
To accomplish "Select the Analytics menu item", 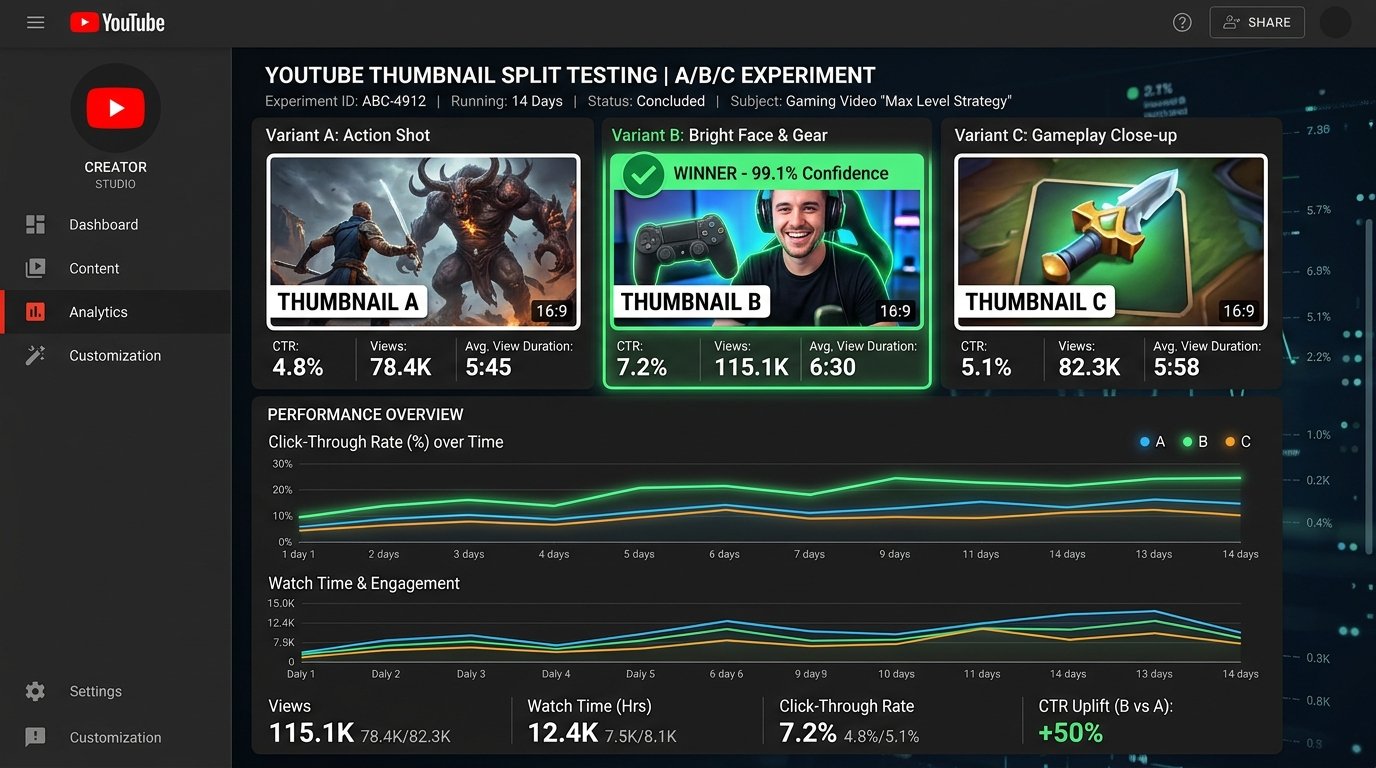I will coord(116,312).
